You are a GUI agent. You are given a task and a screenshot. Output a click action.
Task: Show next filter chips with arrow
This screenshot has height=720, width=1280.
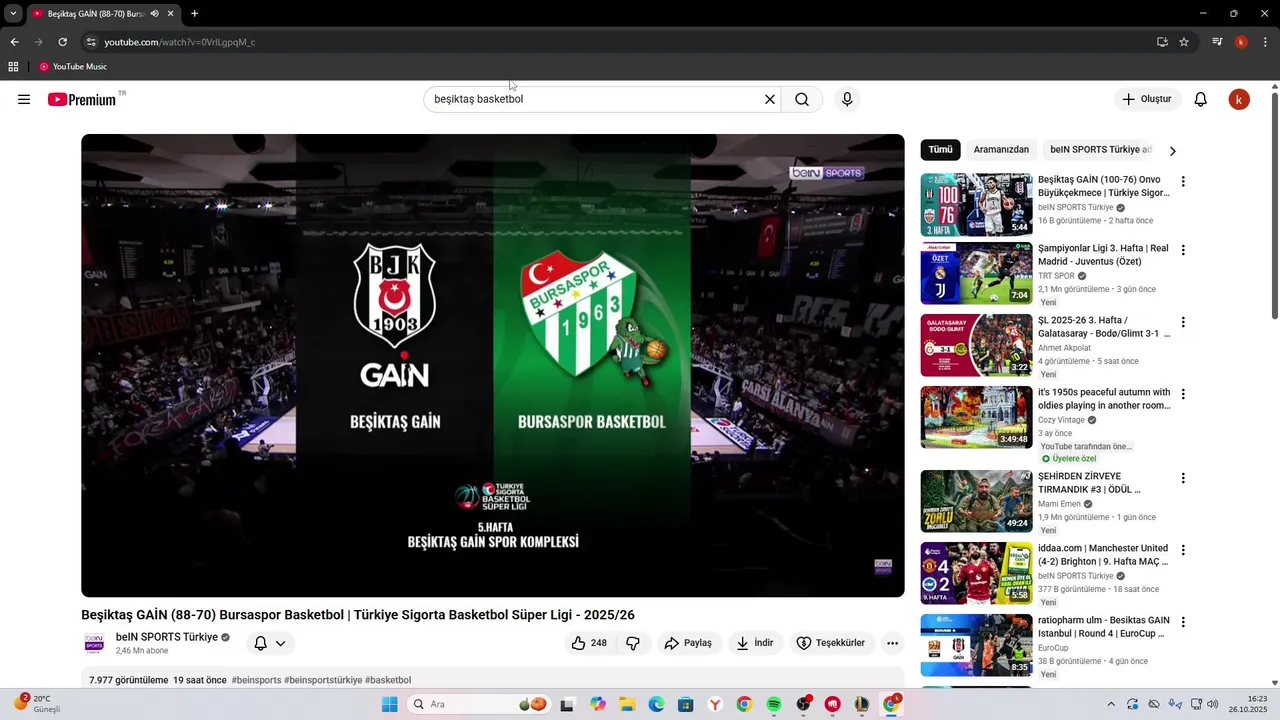pos(1173,151)
